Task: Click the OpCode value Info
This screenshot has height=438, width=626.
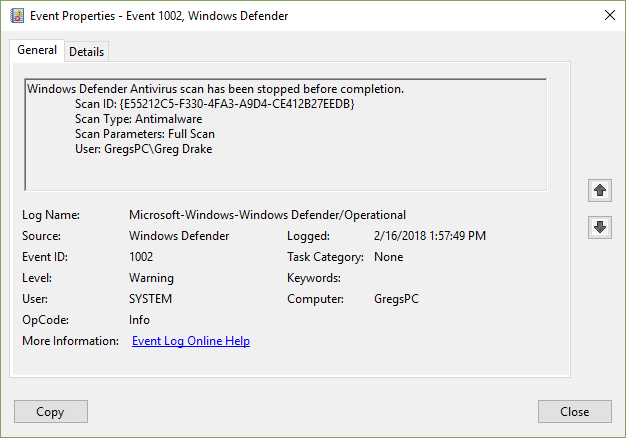Action: click(139, 320)
